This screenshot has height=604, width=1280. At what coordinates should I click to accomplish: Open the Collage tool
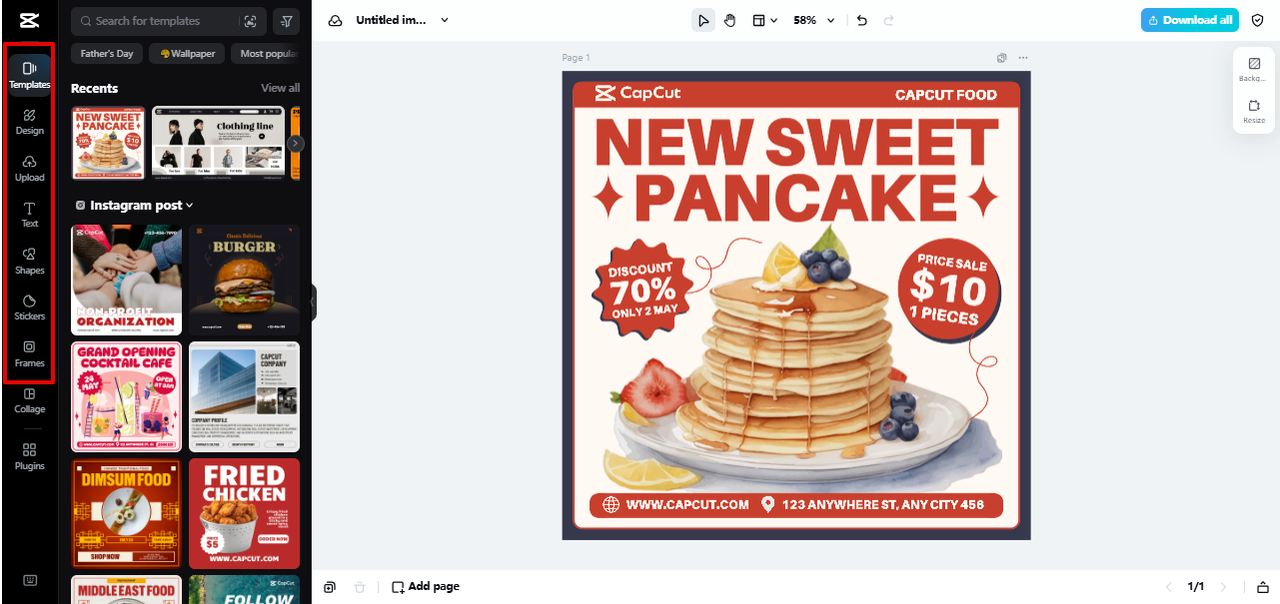(x=30, y=399)
